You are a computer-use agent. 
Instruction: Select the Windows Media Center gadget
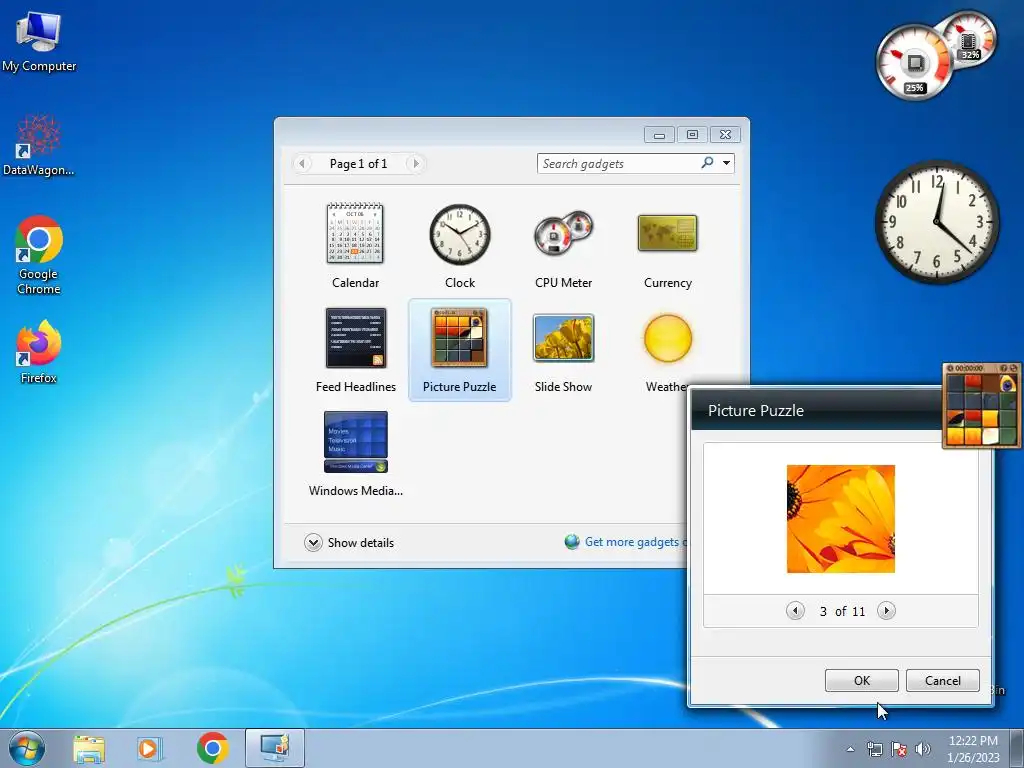(x=355, y=453)
